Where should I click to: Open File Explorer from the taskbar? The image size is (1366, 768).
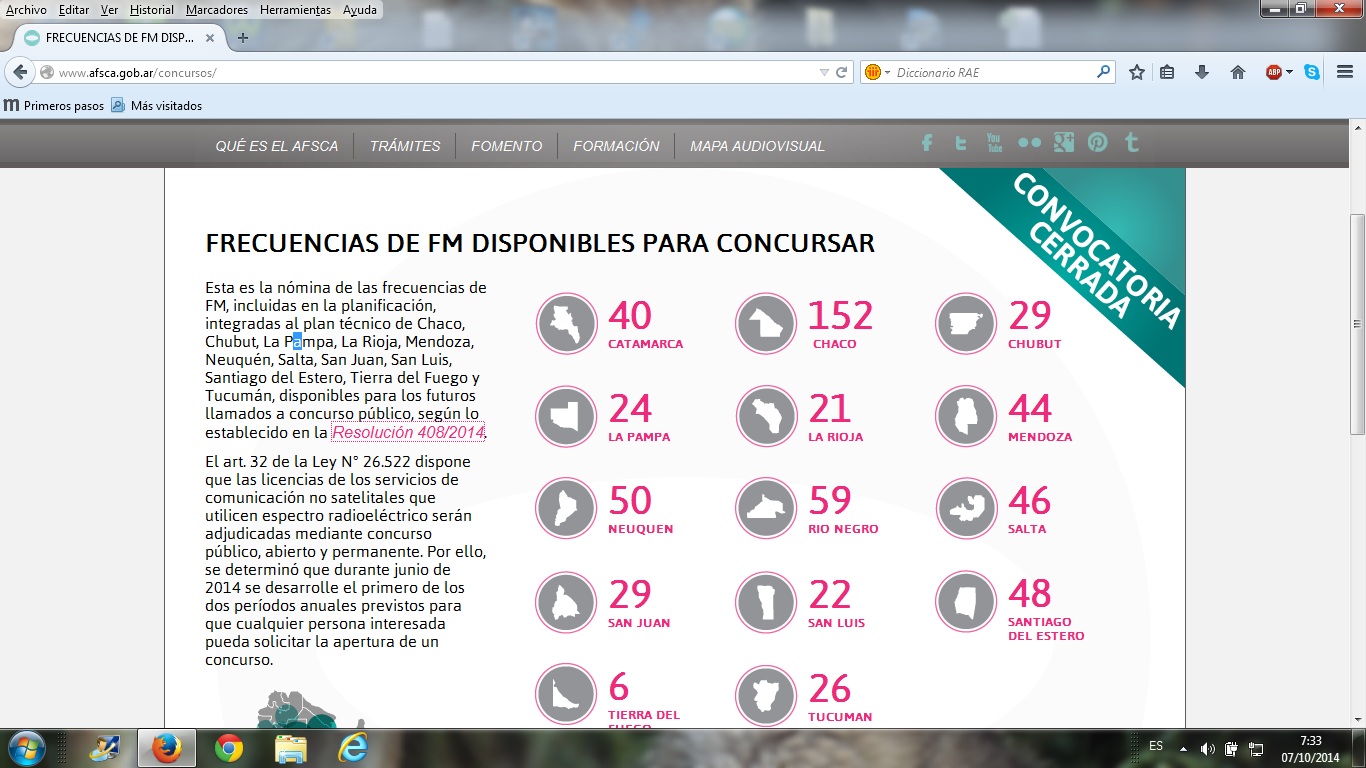(x=291, y=748)
